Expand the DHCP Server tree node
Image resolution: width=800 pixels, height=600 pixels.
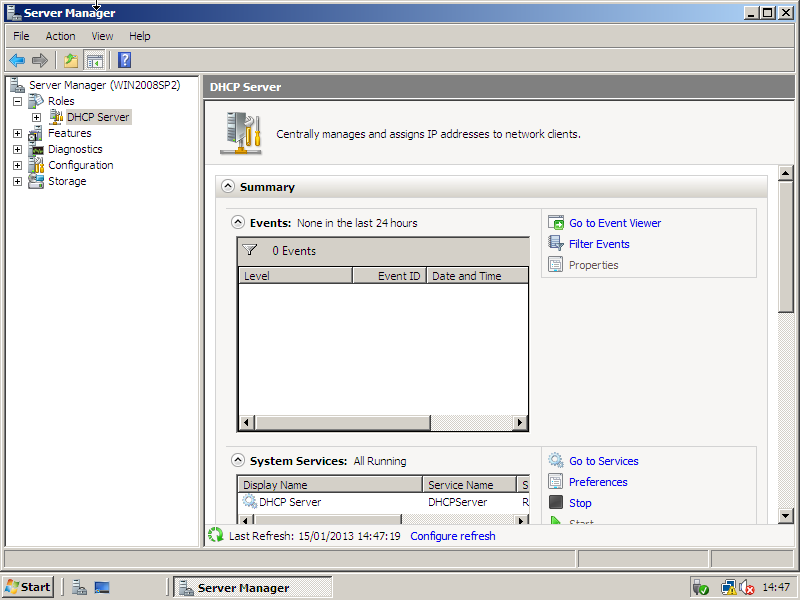tap(36, 117)
